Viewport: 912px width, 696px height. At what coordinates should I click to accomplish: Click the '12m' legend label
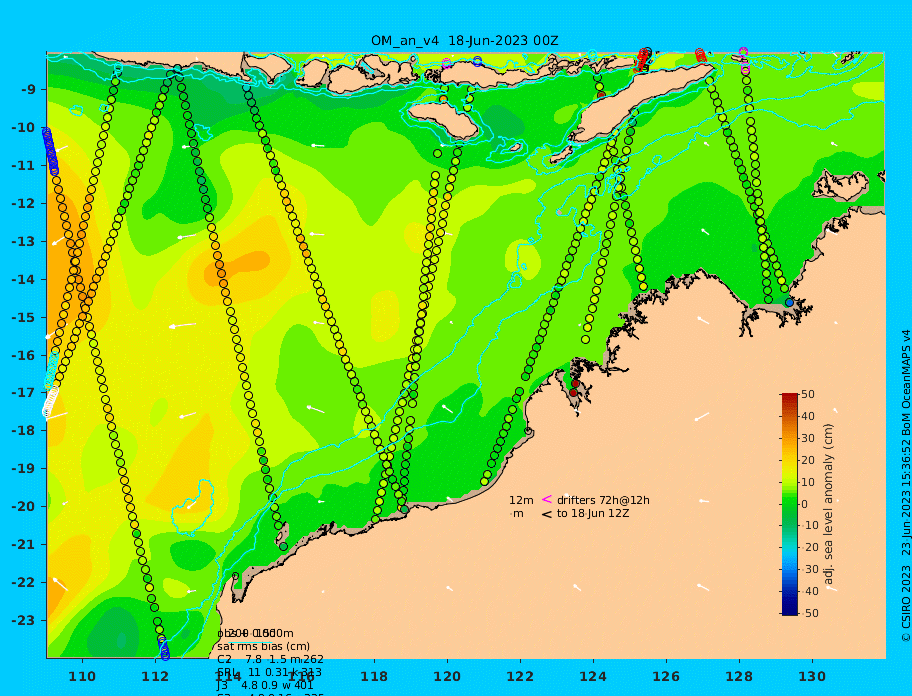tap(521, 500)
